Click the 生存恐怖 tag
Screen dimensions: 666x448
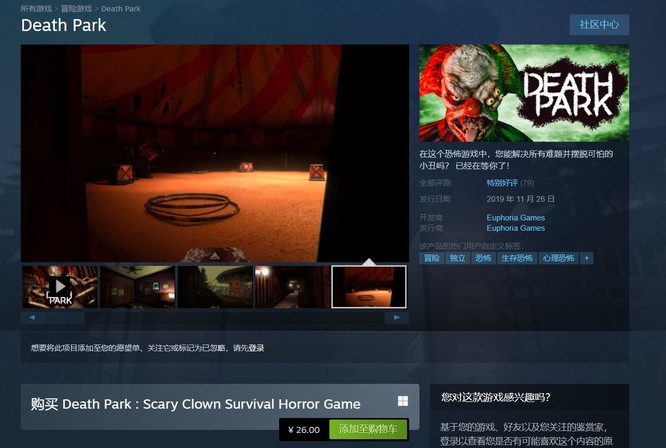click(517, 258)
